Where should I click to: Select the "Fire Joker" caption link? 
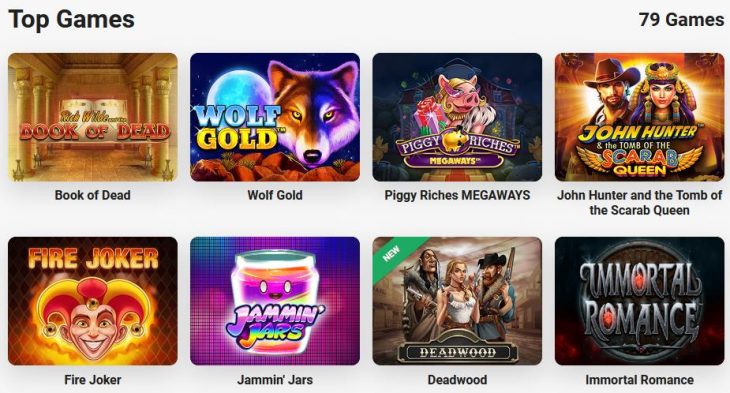pos(93,379)
